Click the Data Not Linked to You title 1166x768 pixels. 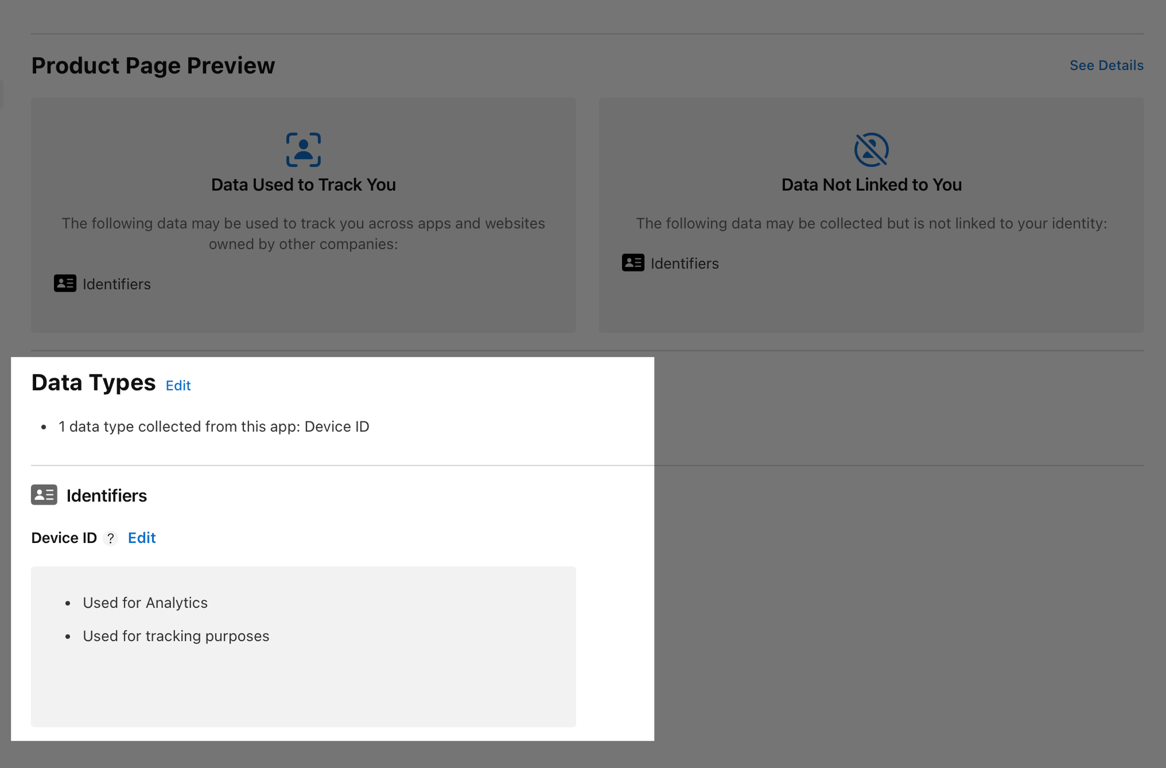[x=872, y=184]
